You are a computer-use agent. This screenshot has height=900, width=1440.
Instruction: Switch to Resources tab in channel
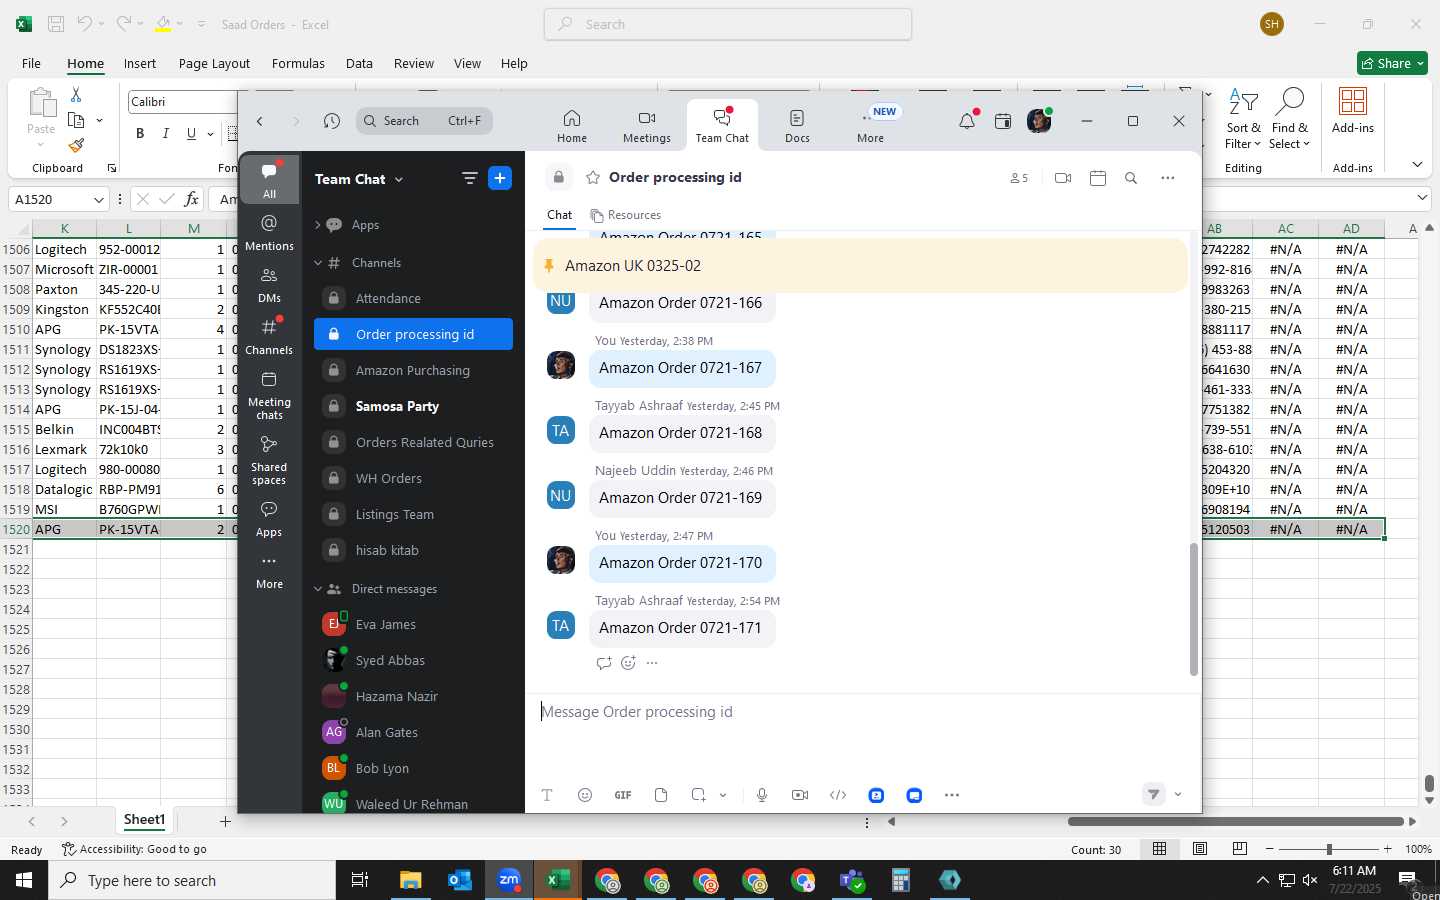[x=625, y=215]
